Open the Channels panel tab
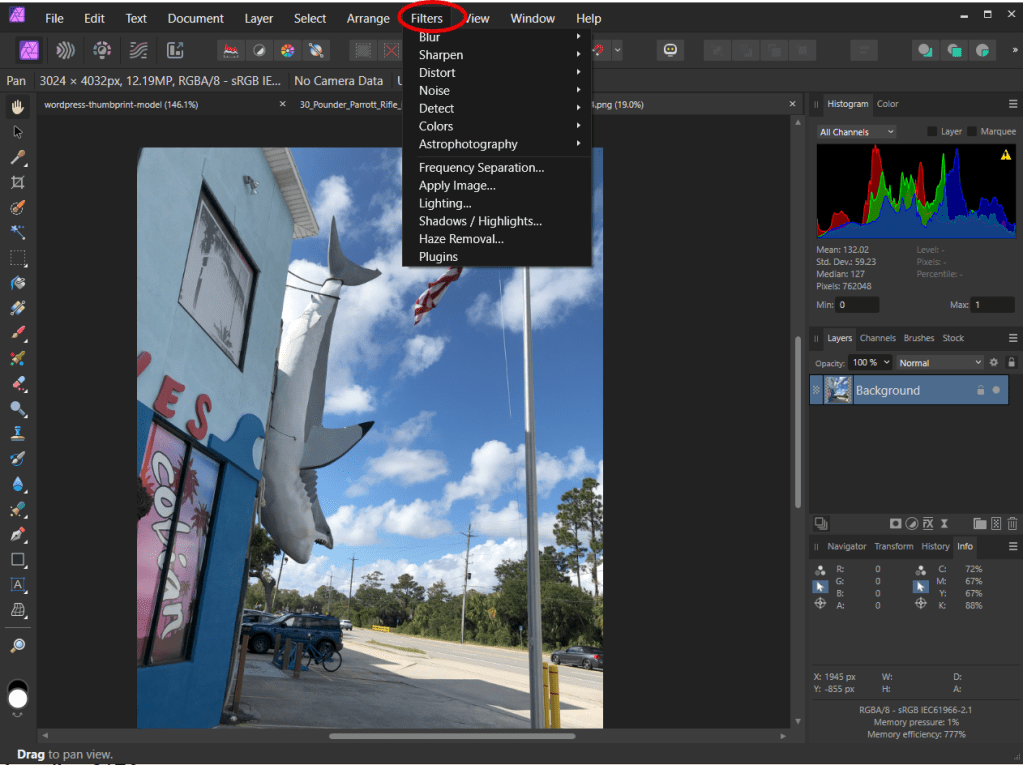The height and width of the screenshot is (765, 1023). [877, 338]
